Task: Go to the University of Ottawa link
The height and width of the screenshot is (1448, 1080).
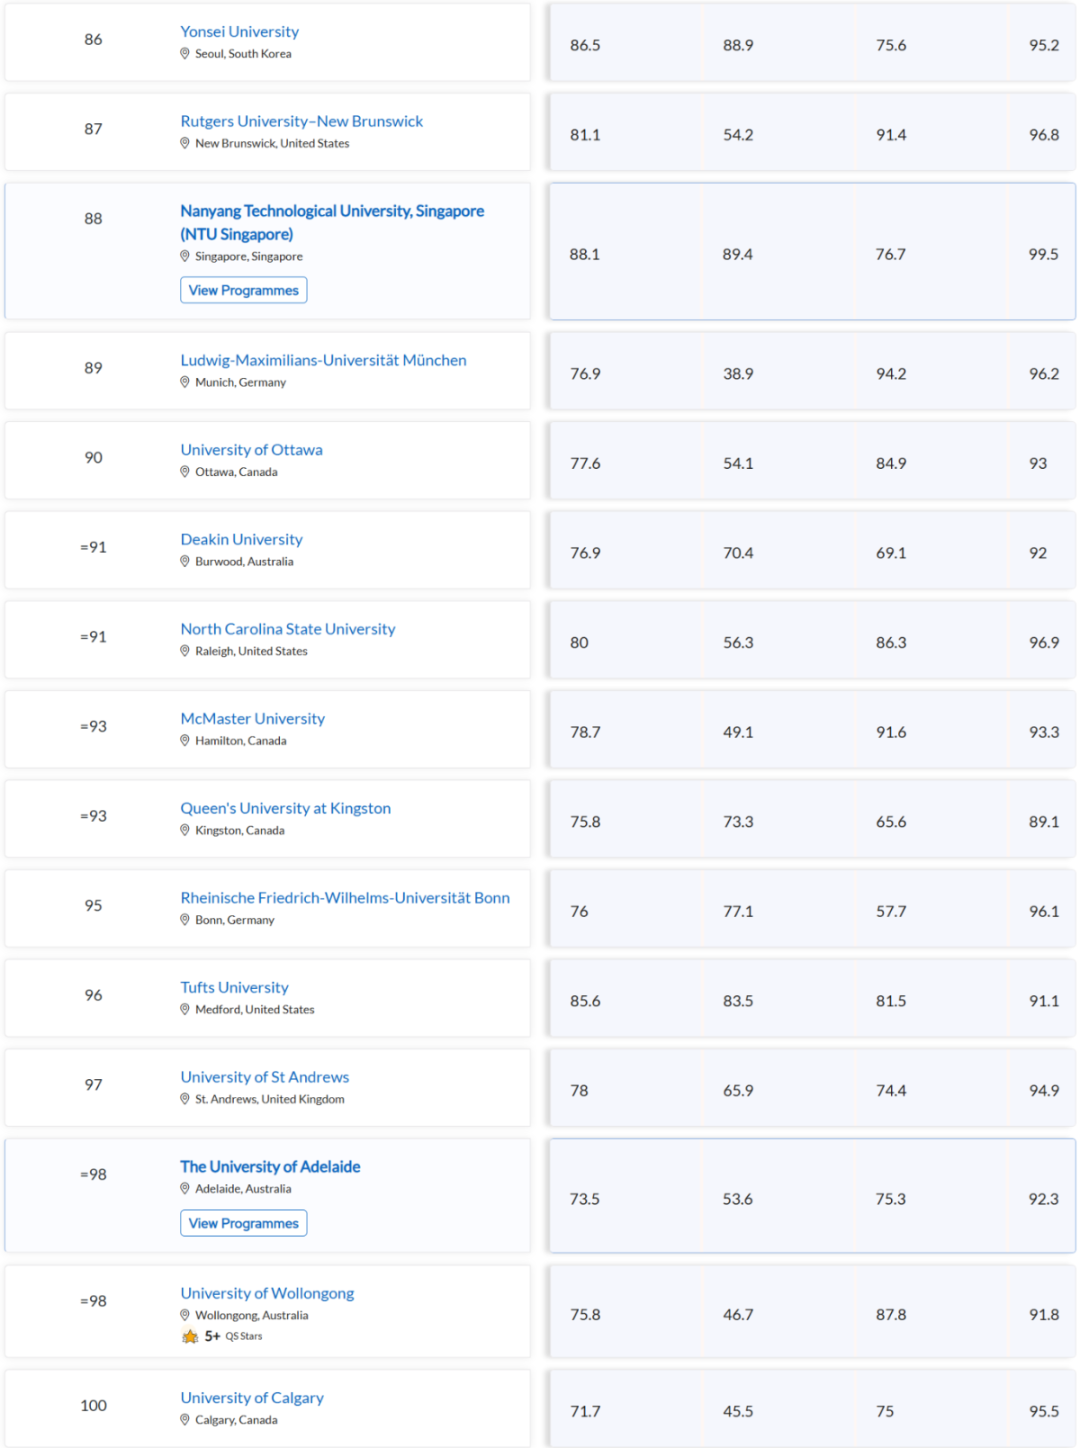Action: point(251,450)
